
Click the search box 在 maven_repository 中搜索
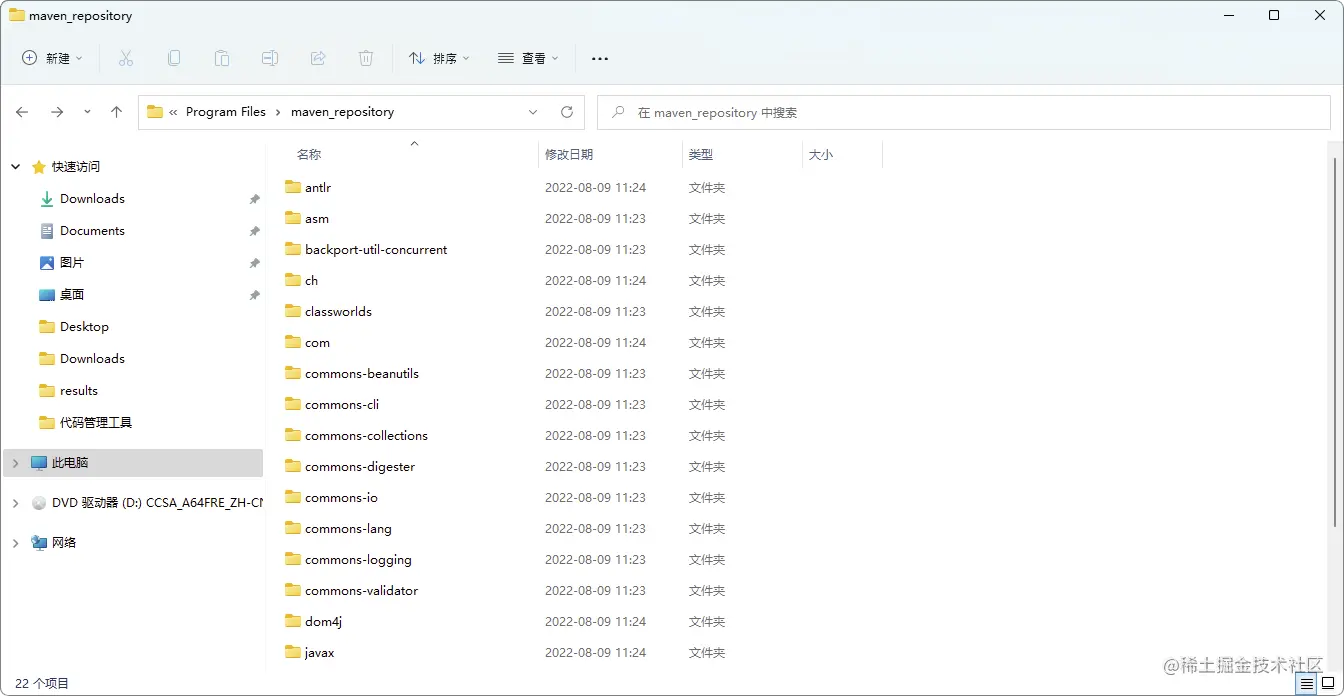(x=964, y=113)
